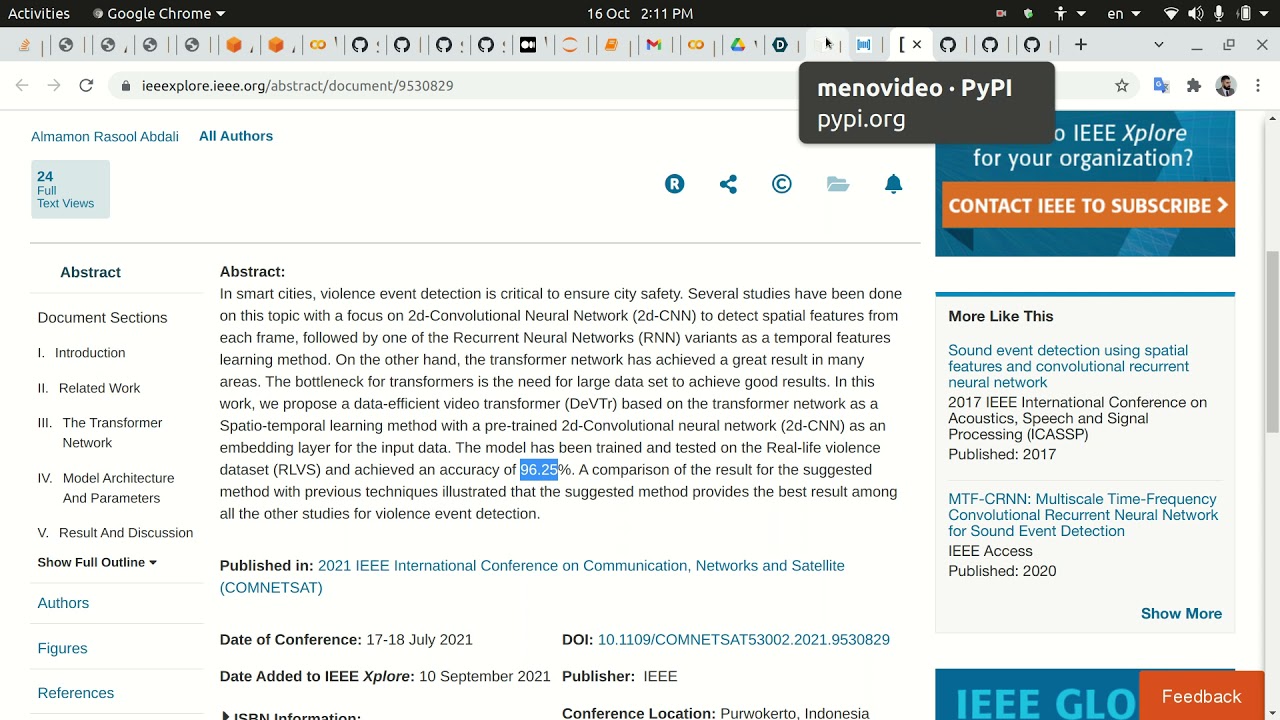Image resolution: width=1280 pixels, height=720 pixels.
Task: Click the CONTACT IEEE TO SUBSCRIBE button
Action: (1088, 206)
